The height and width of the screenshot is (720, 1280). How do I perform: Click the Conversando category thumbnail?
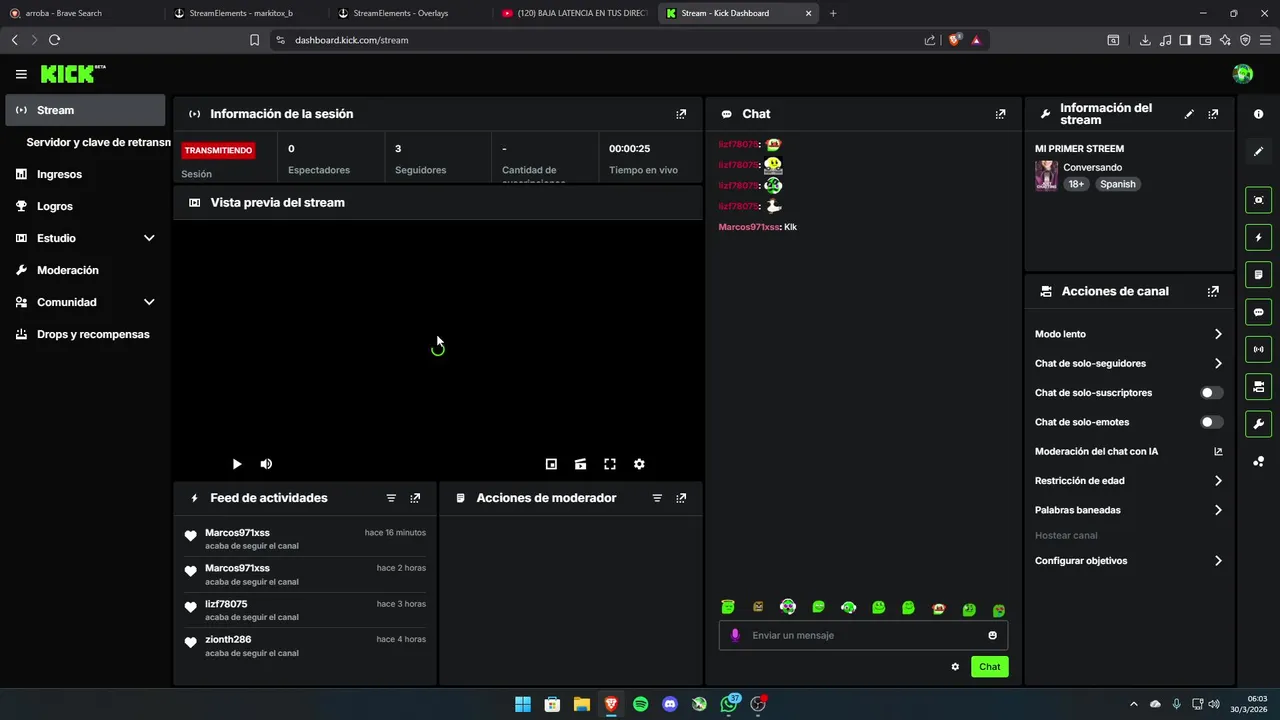(x=1047, y=176)
